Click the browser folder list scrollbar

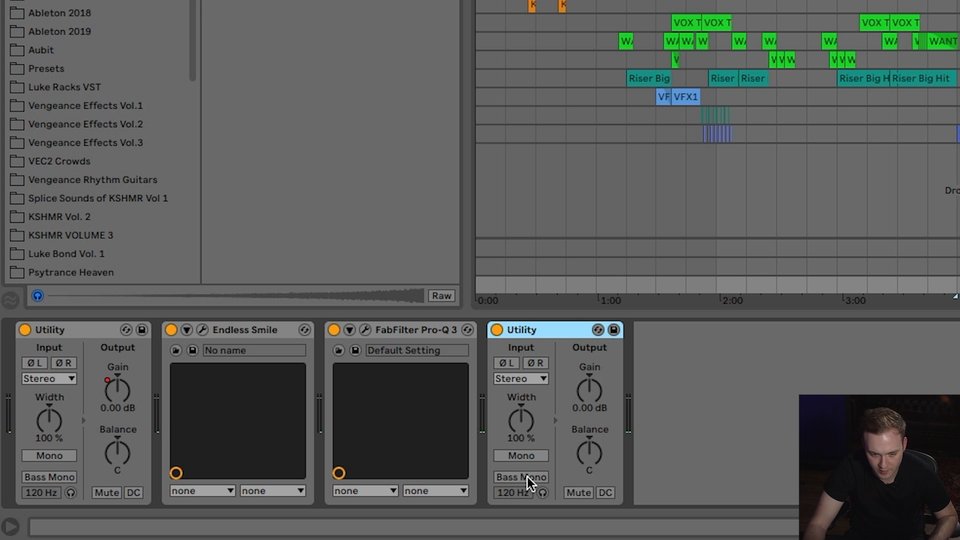[192, 40]
